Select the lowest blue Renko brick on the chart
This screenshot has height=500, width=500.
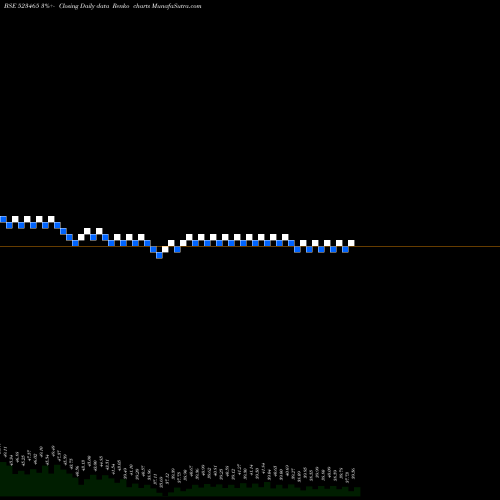point(159,255)
